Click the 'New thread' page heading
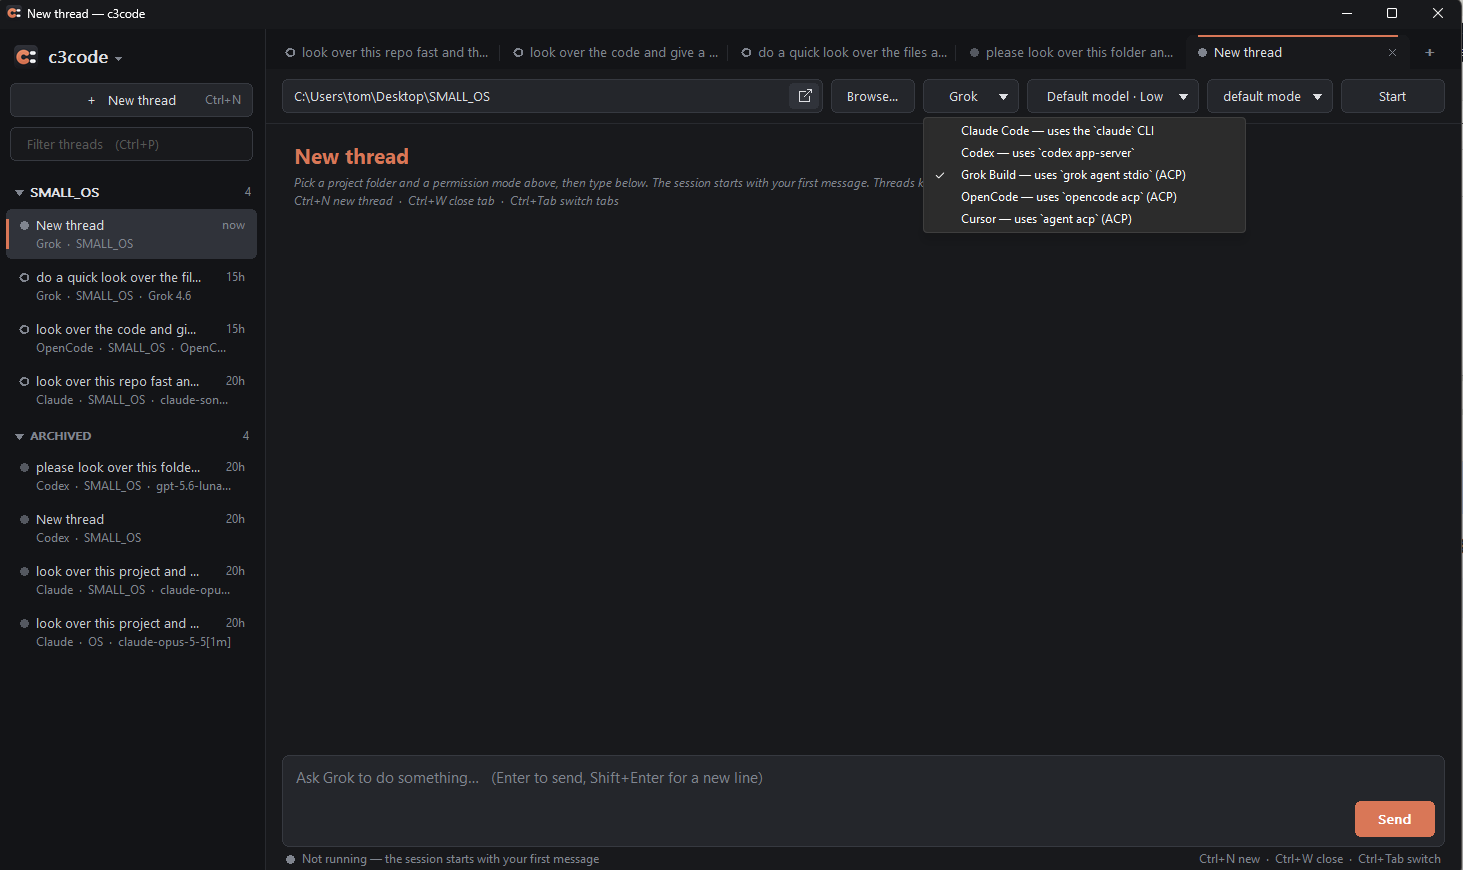Image resolution: width=1463 pixels, height=870 pixels. tap(352, 157)
